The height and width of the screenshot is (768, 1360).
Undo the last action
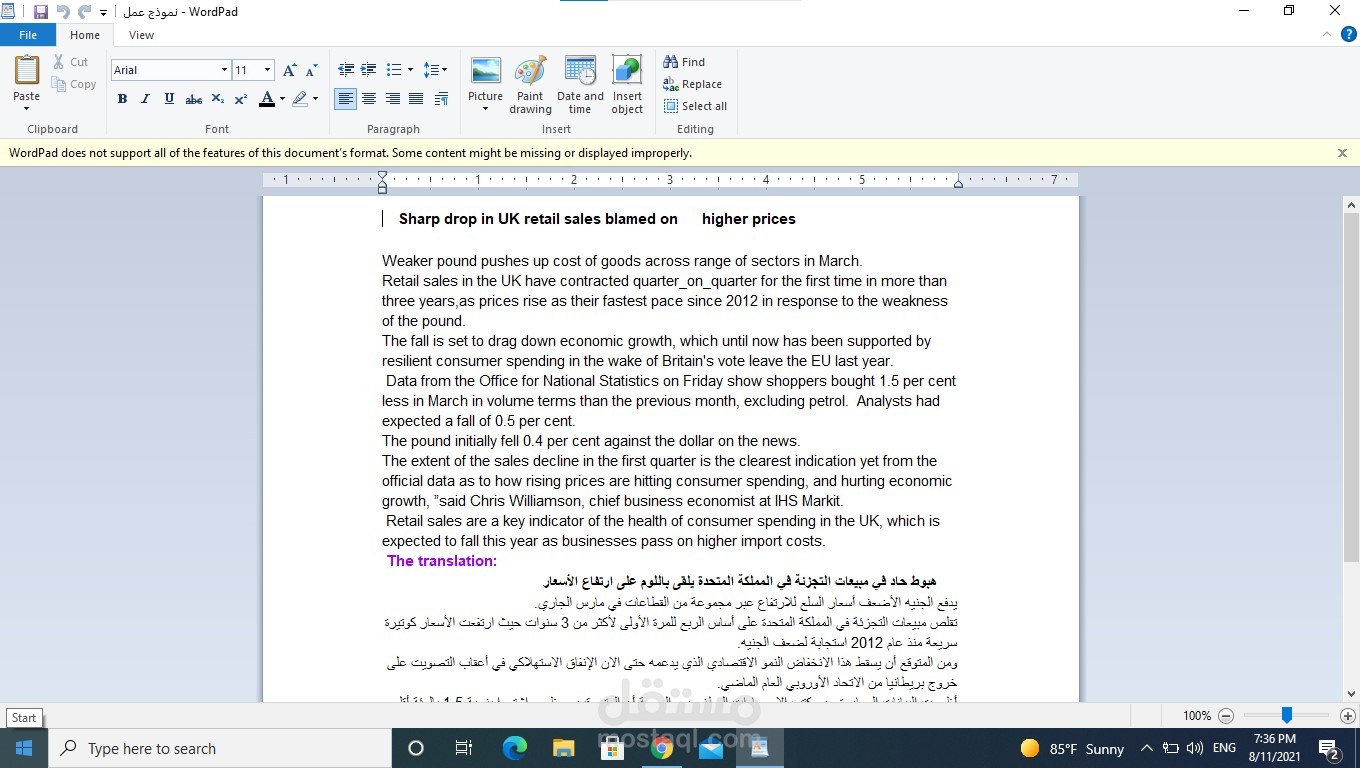point(63,12)
